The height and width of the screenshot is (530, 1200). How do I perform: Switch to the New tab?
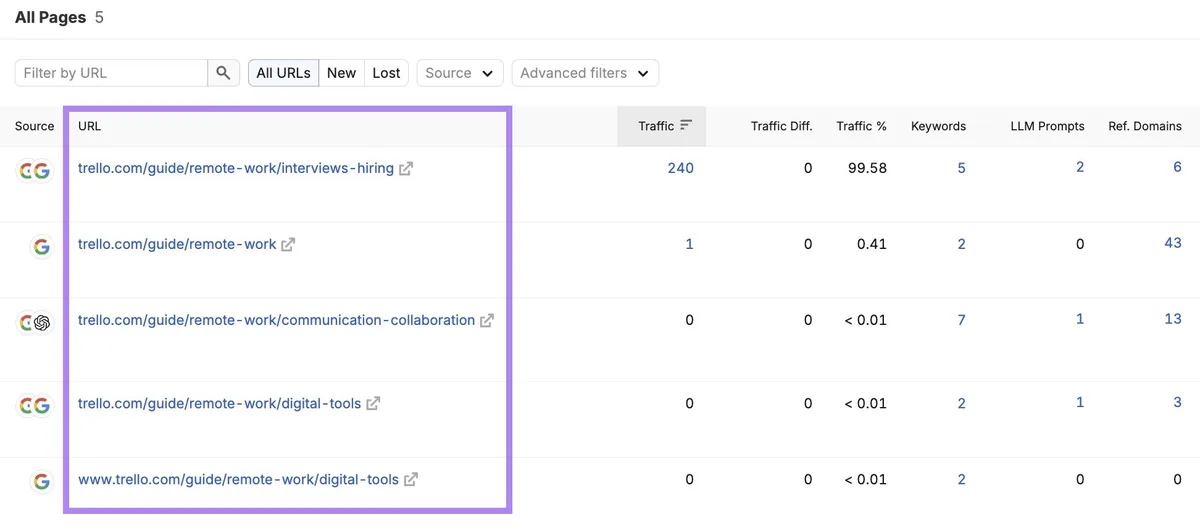(x=341, y=73)
